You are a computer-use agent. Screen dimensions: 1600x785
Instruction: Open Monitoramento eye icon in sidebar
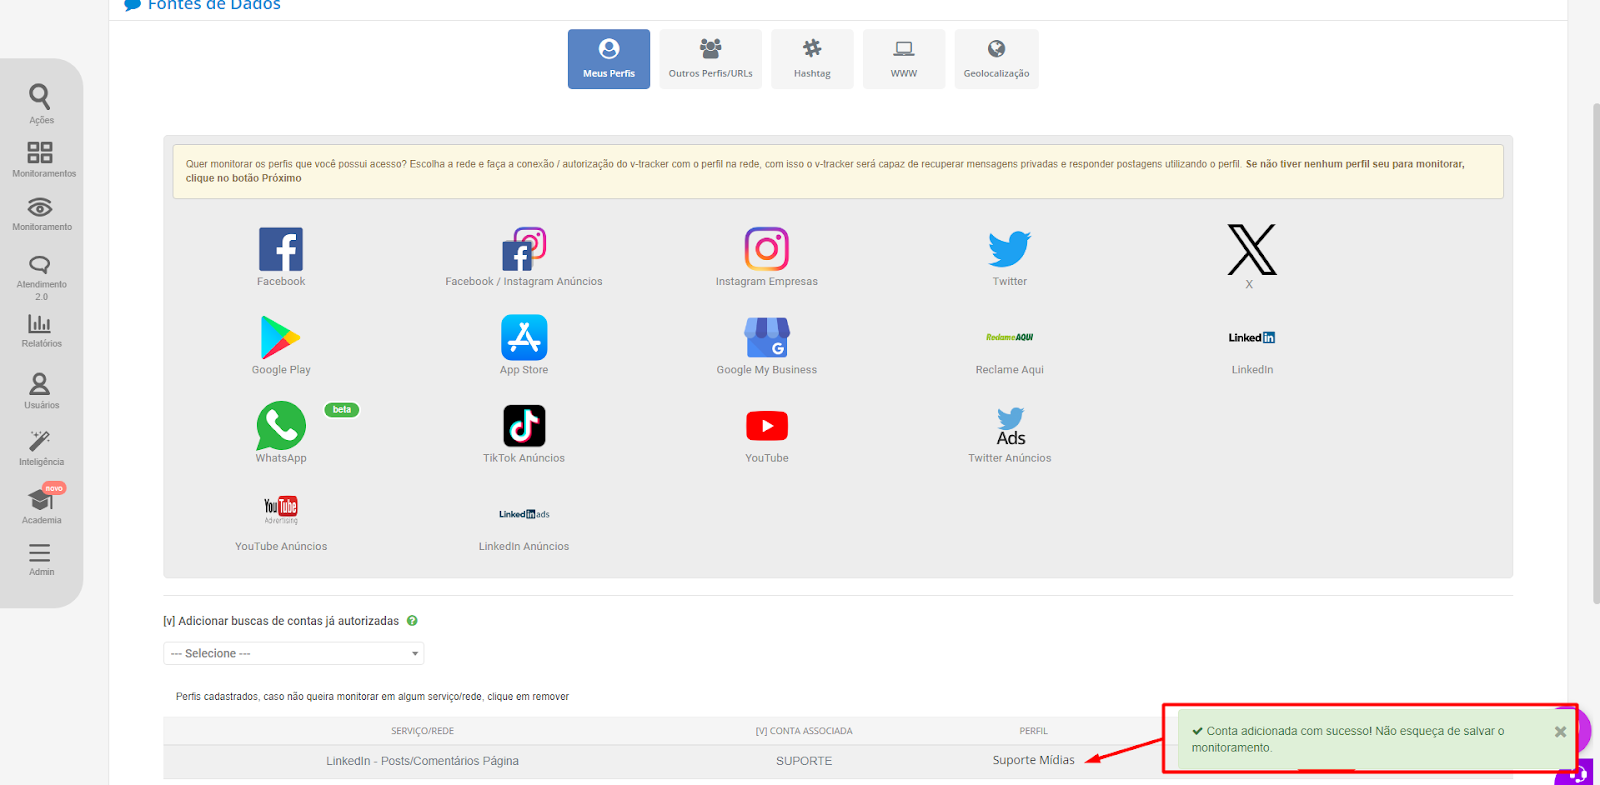[40, 207]
